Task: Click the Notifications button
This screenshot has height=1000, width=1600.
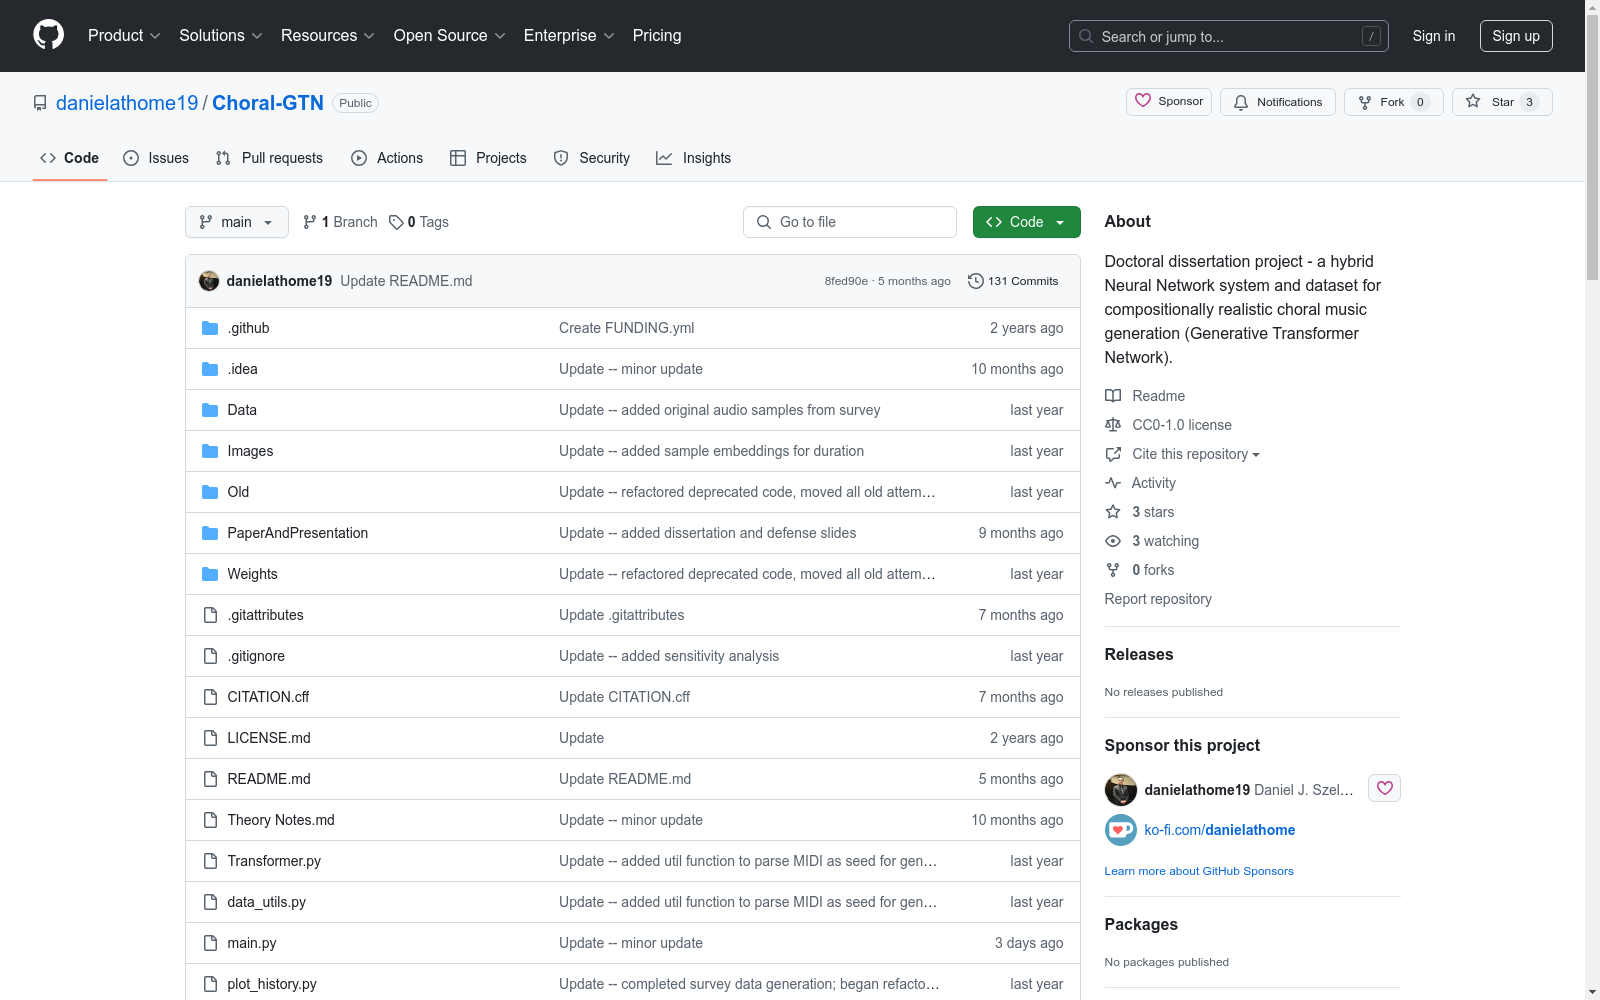Action: coord(1278,102)
